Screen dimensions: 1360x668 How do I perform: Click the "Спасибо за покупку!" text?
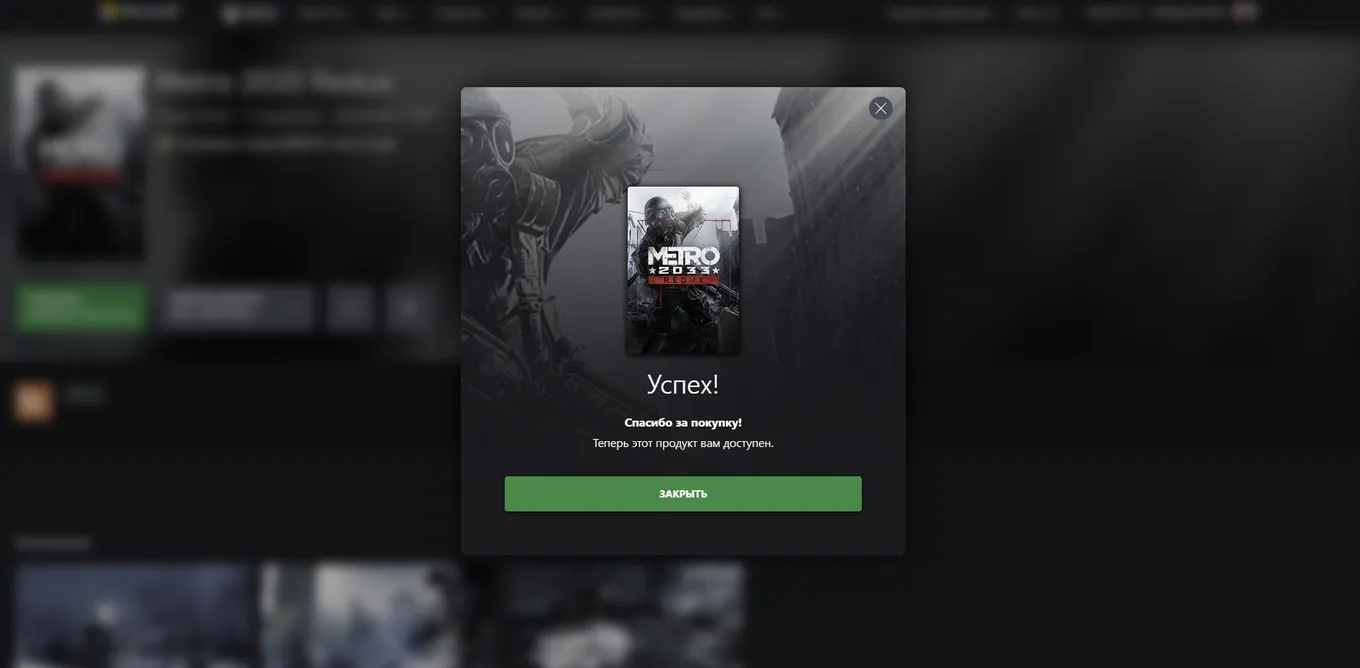point(683,423)
